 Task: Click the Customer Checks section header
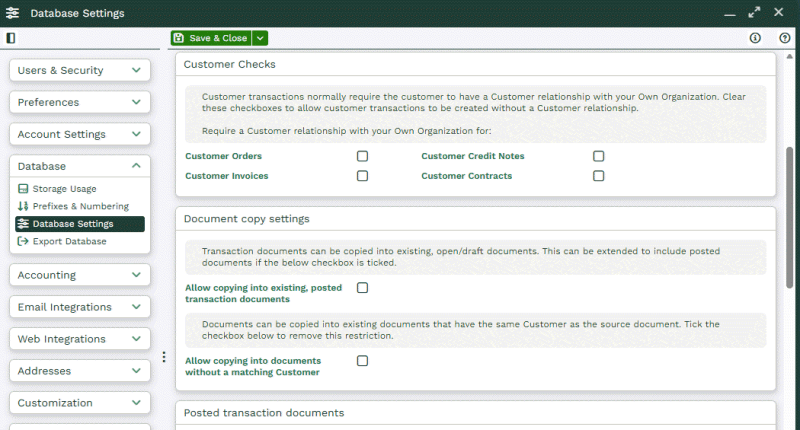tap(230, 64)
